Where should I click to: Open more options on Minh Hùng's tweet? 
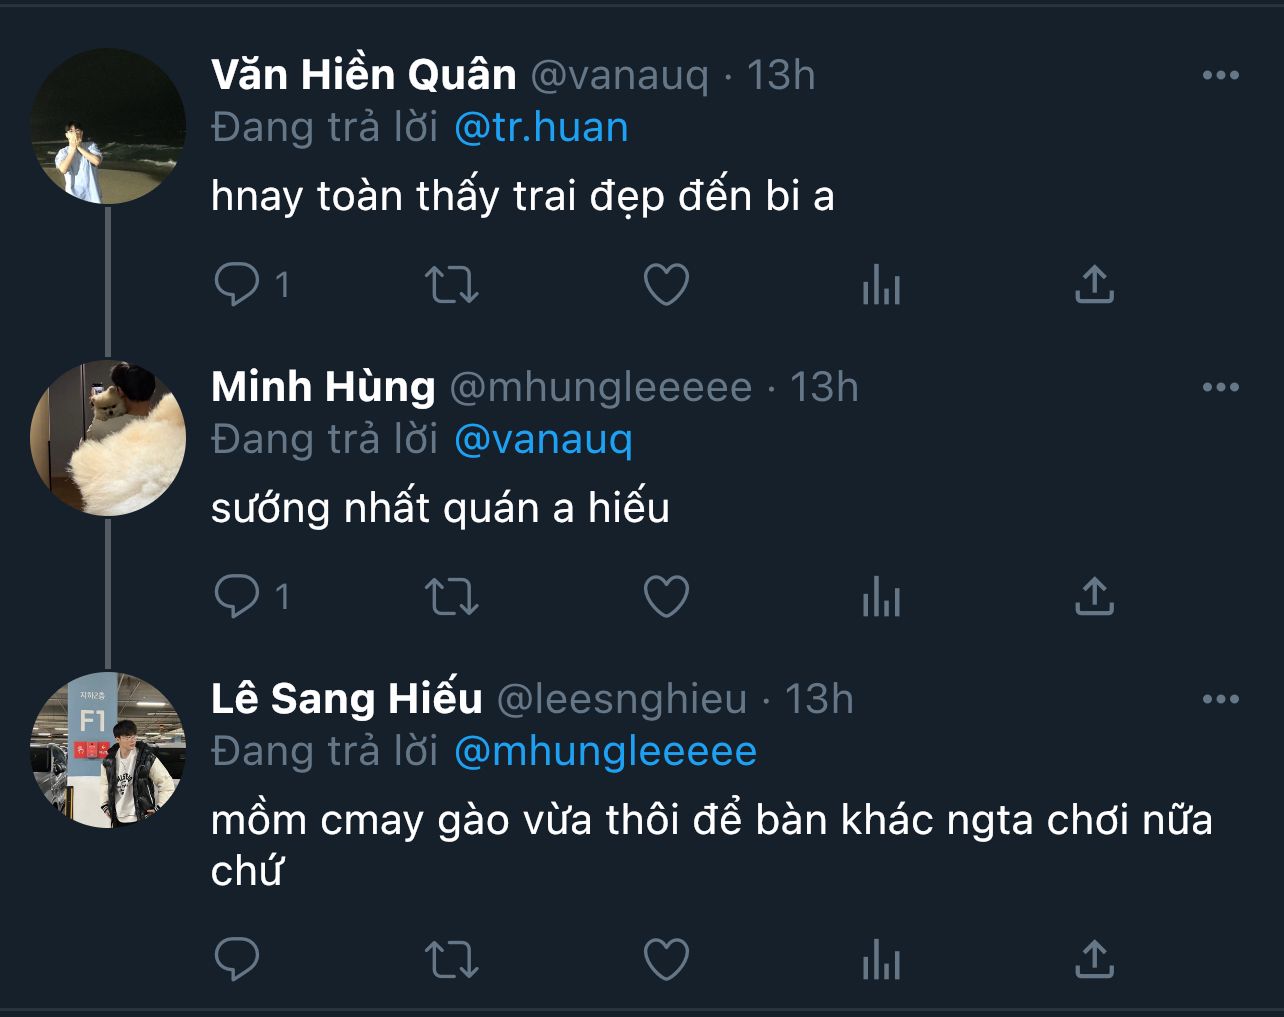pyautogui.click(x=1220, y=388)
